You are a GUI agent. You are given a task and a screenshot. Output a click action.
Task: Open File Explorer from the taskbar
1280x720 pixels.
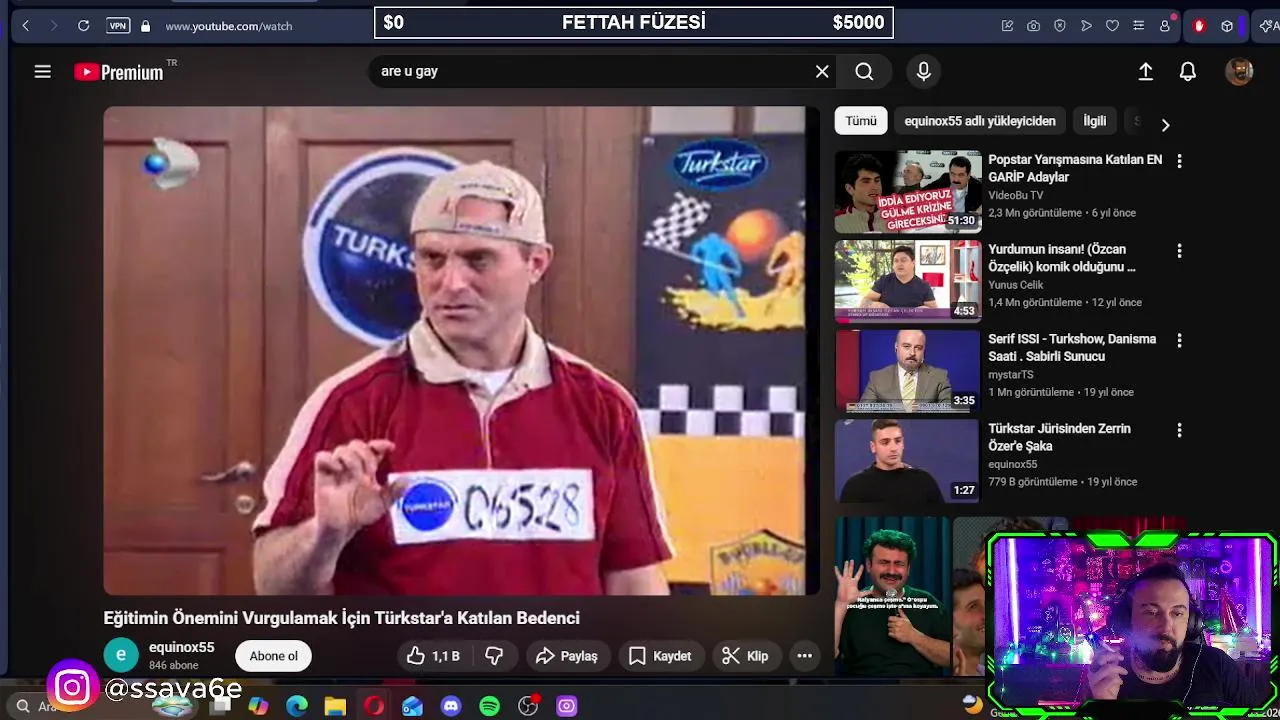[335, 706]
